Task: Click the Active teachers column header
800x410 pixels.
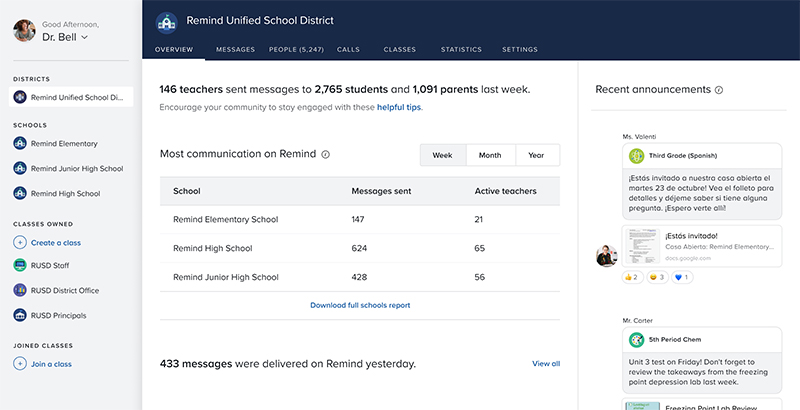Action: 506,191
